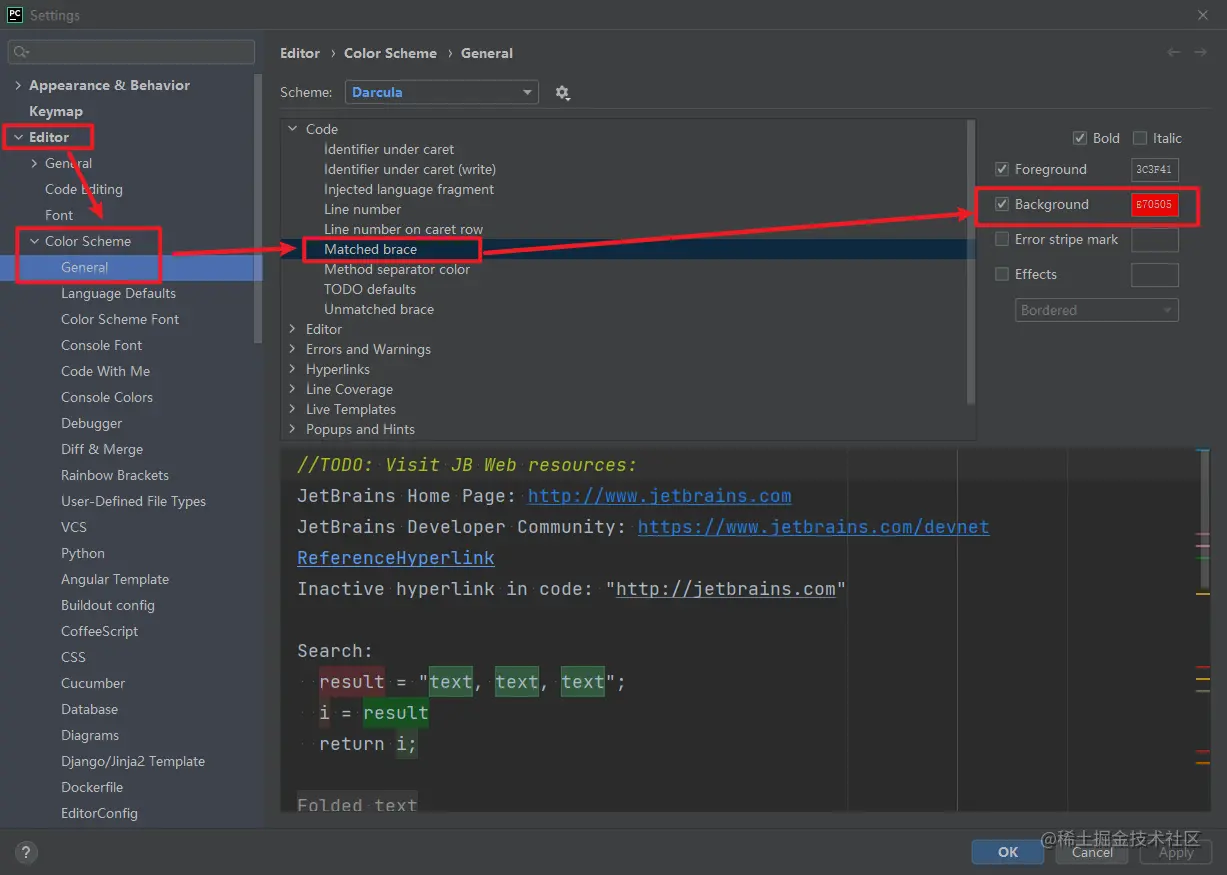Select Font under Editor
Screen dimensions: 1227x875
click(x=59, y=215)
